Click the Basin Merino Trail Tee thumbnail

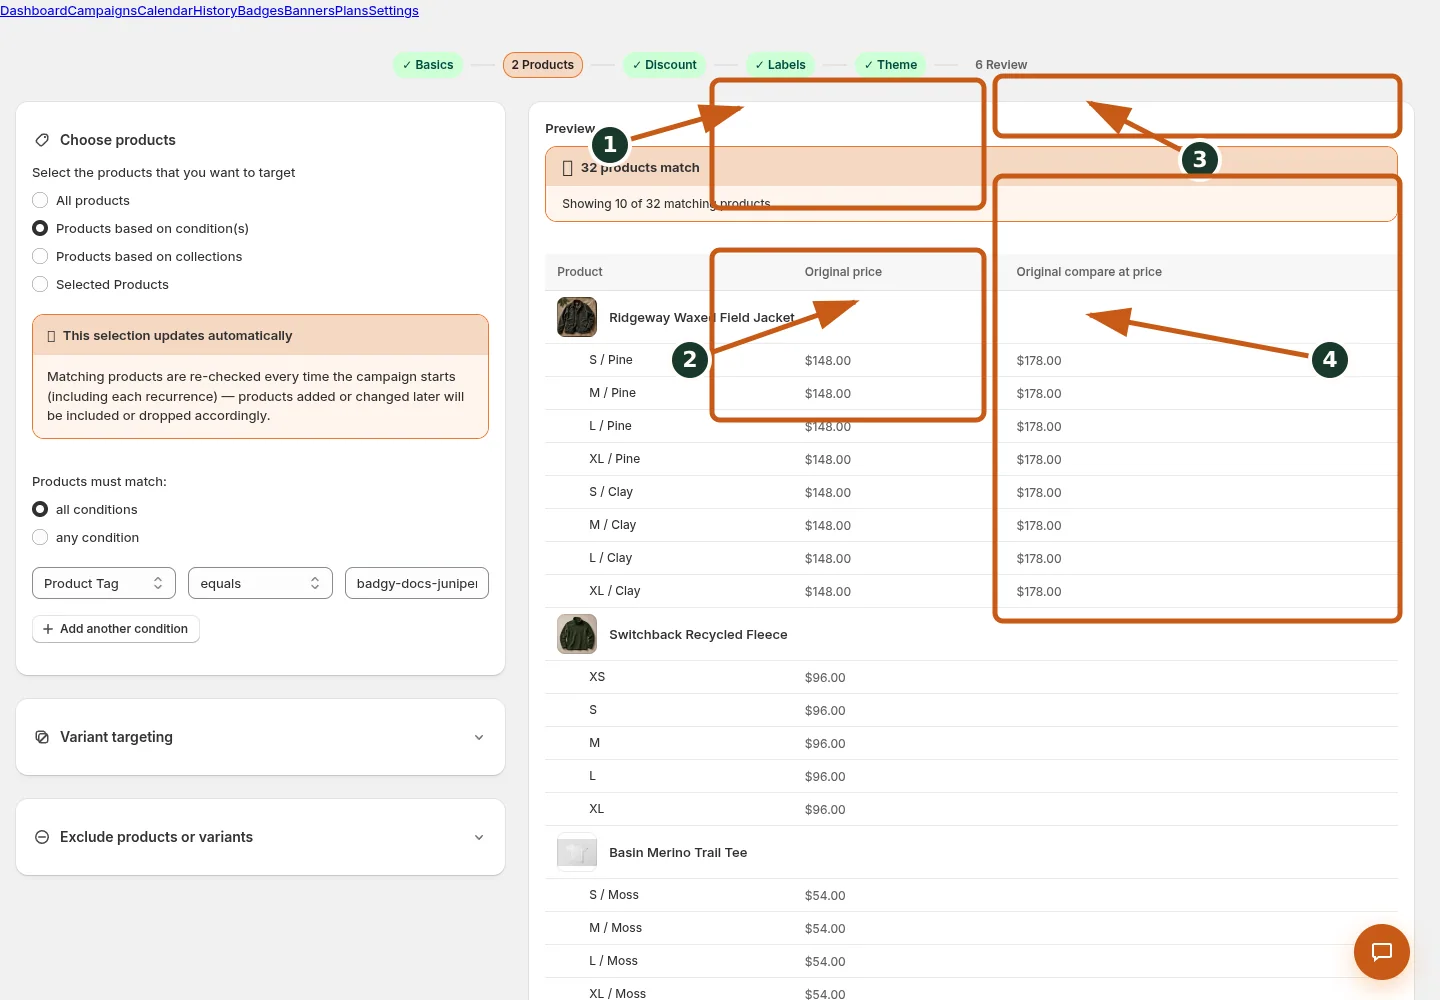click(x=577, y=852)
